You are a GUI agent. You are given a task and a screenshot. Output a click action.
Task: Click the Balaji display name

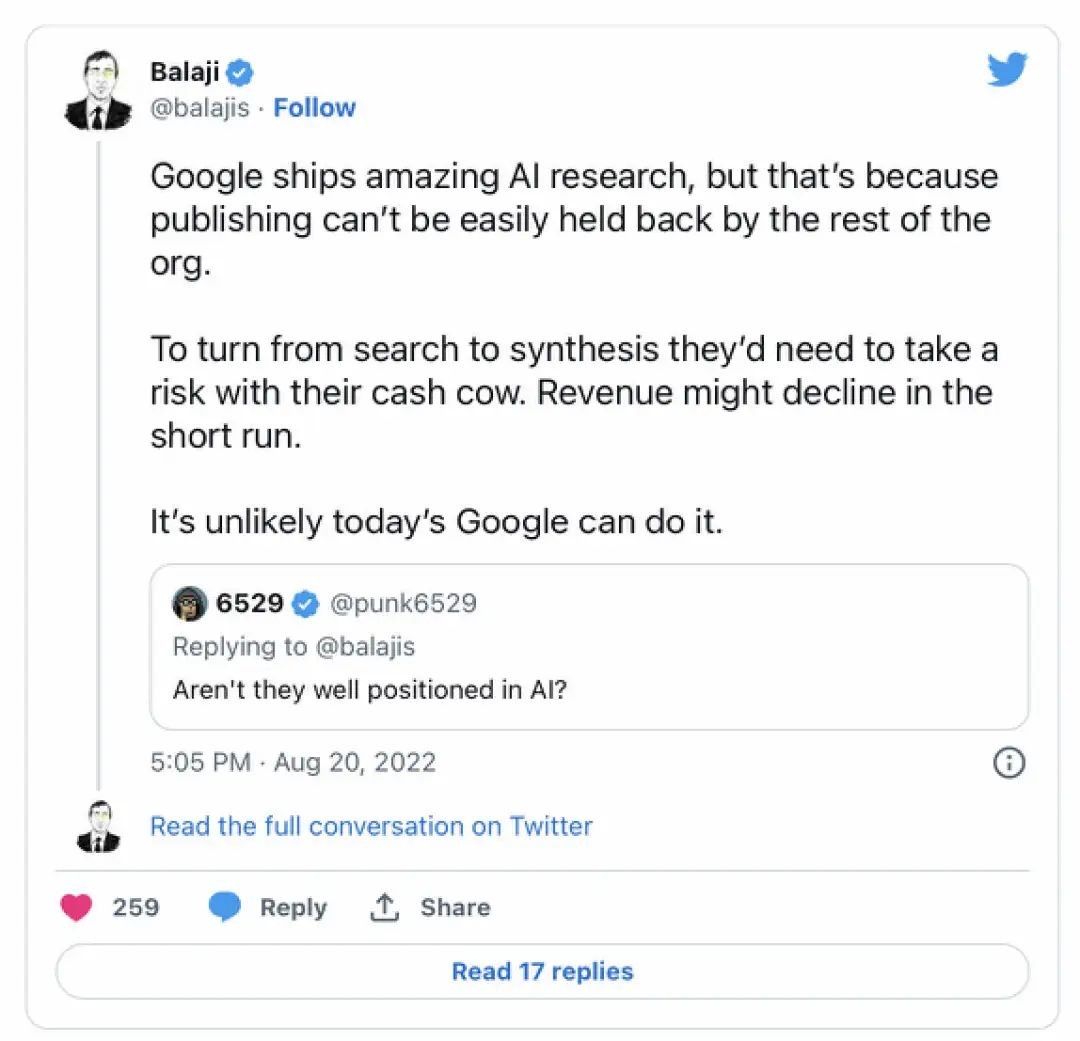click(184, 72)
